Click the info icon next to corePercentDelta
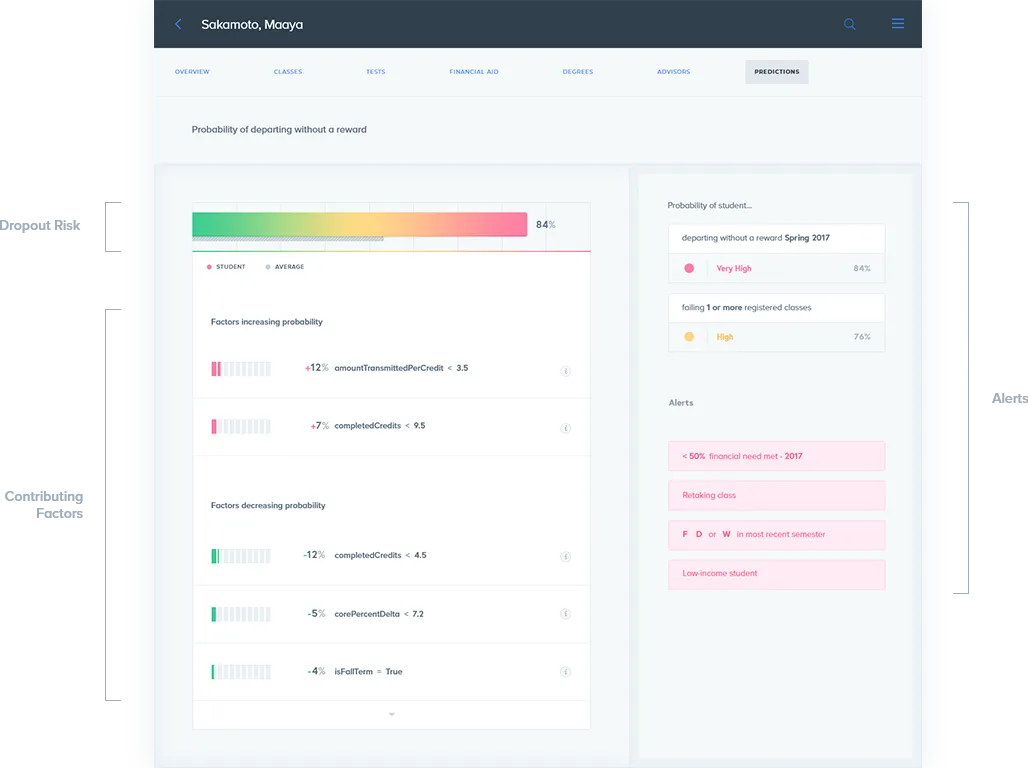The image size is (1028, 768). [565, 613]
